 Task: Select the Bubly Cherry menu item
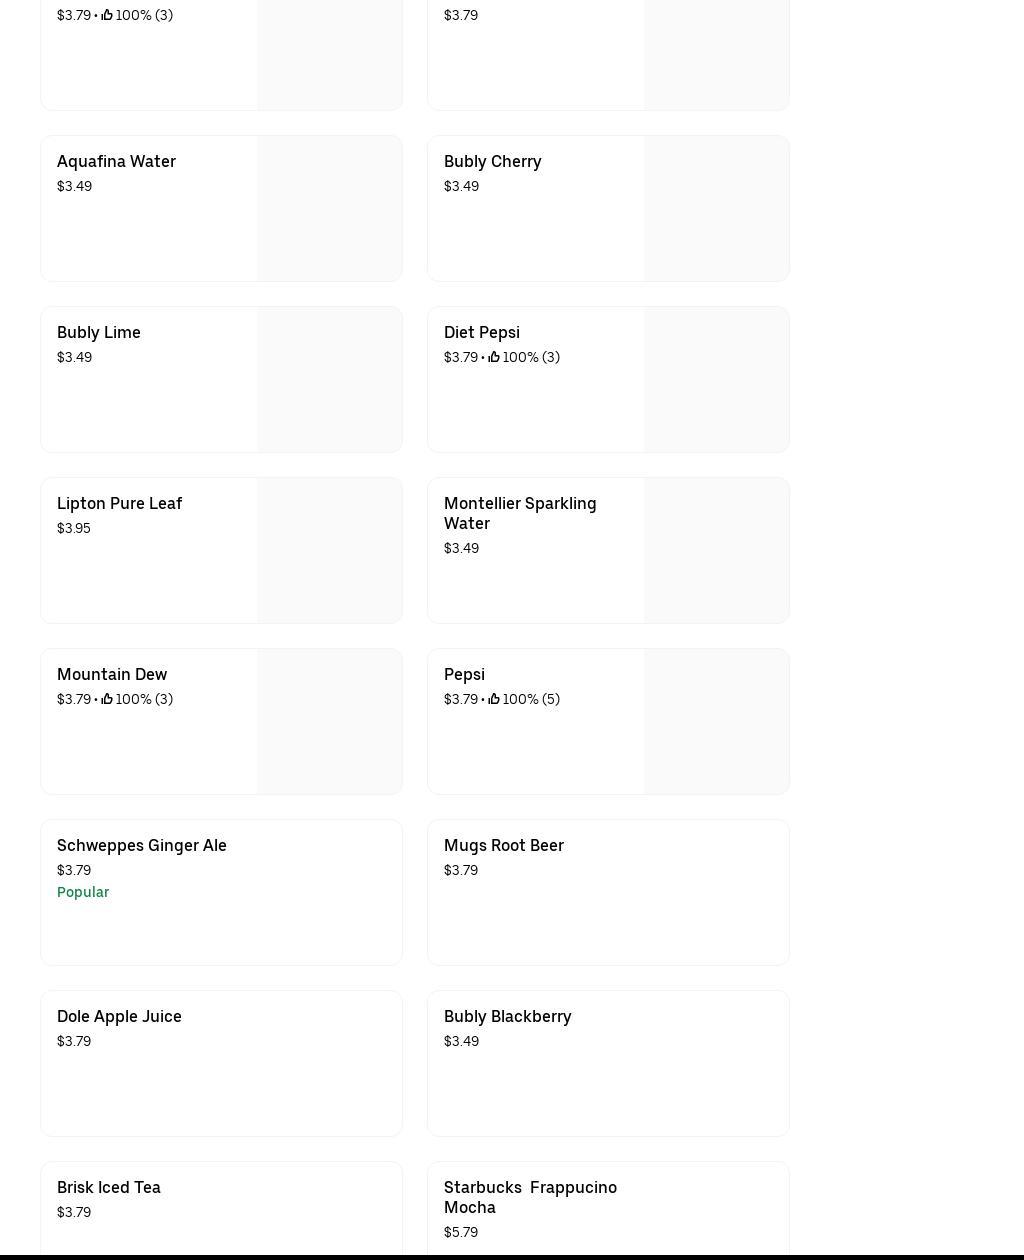pyautogui.click(x=492, y=161)
